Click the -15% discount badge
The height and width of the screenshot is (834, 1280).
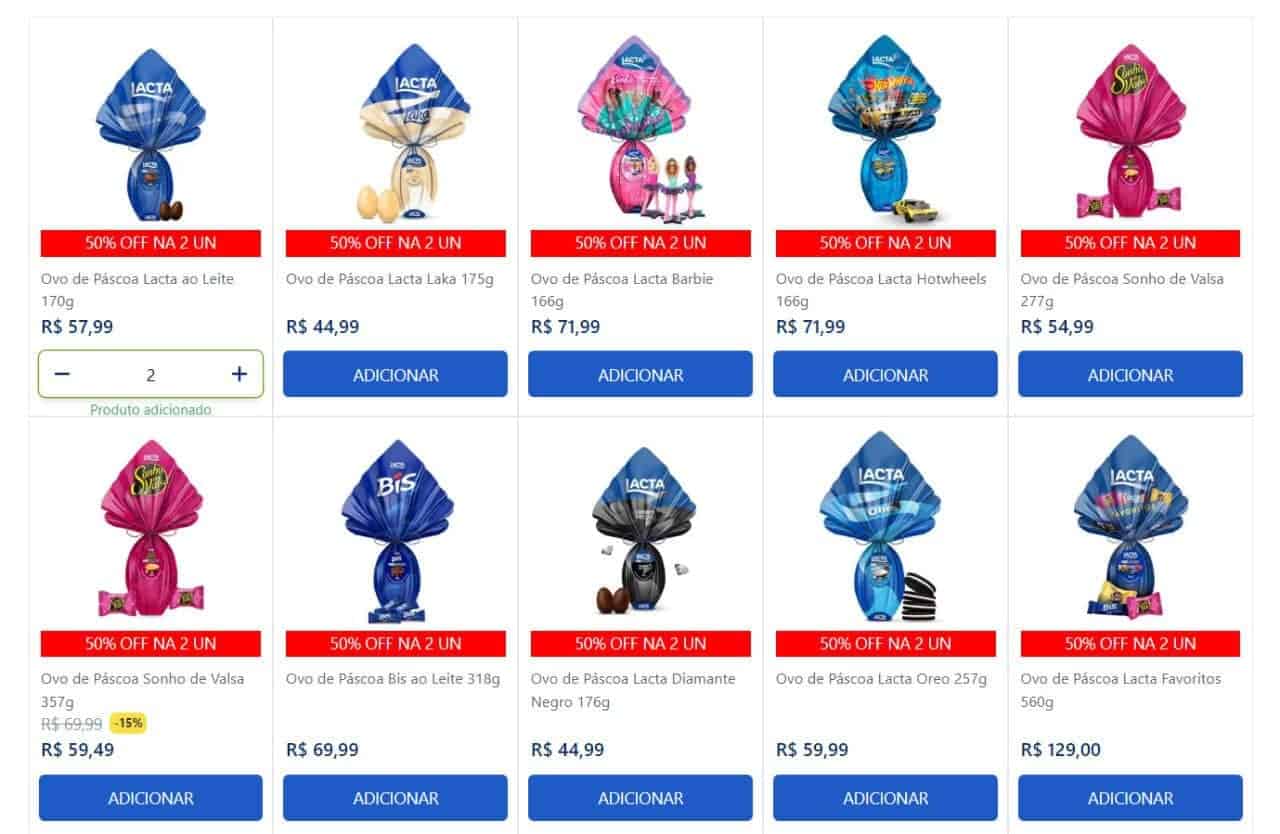pos(128,723)
